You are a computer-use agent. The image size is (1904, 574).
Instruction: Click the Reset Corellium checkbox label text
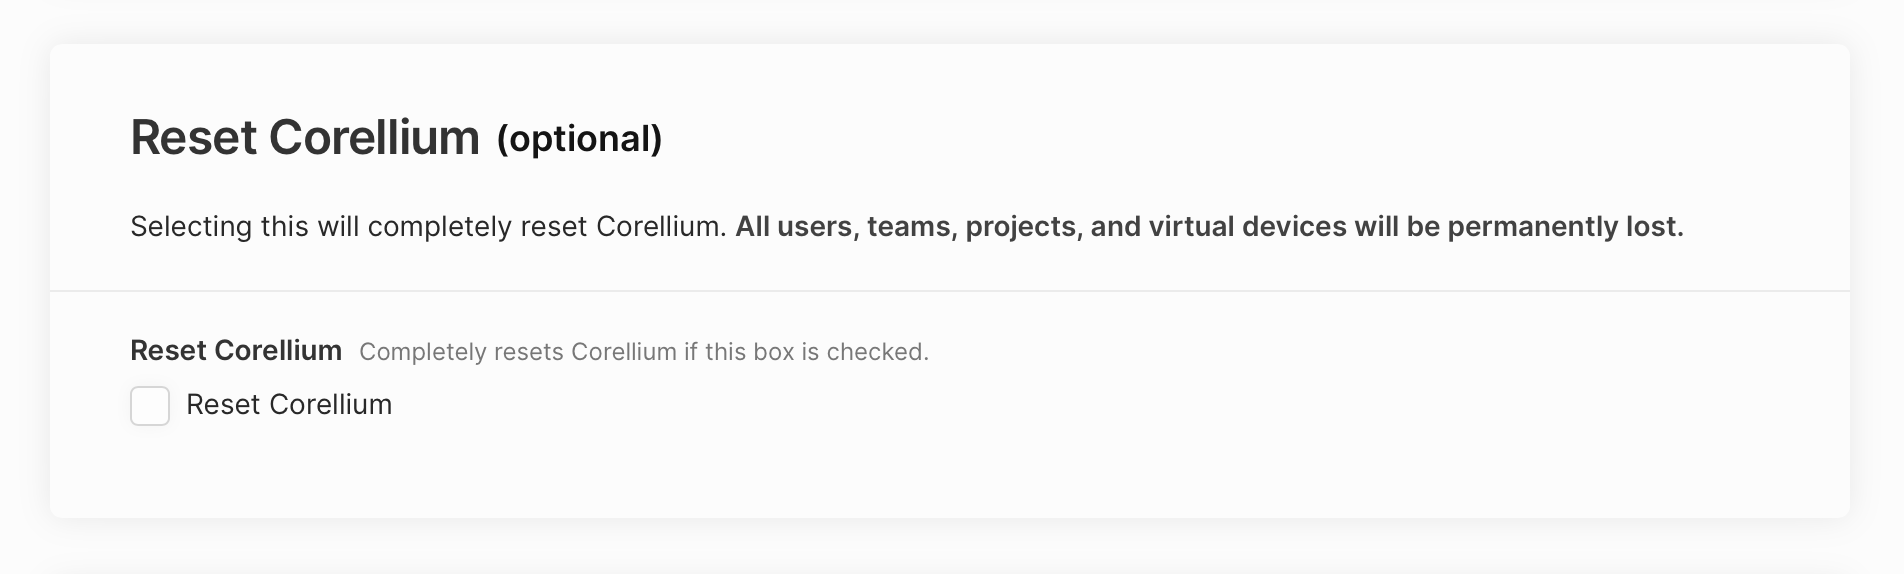pyautogui.click(x=289, y=405)
